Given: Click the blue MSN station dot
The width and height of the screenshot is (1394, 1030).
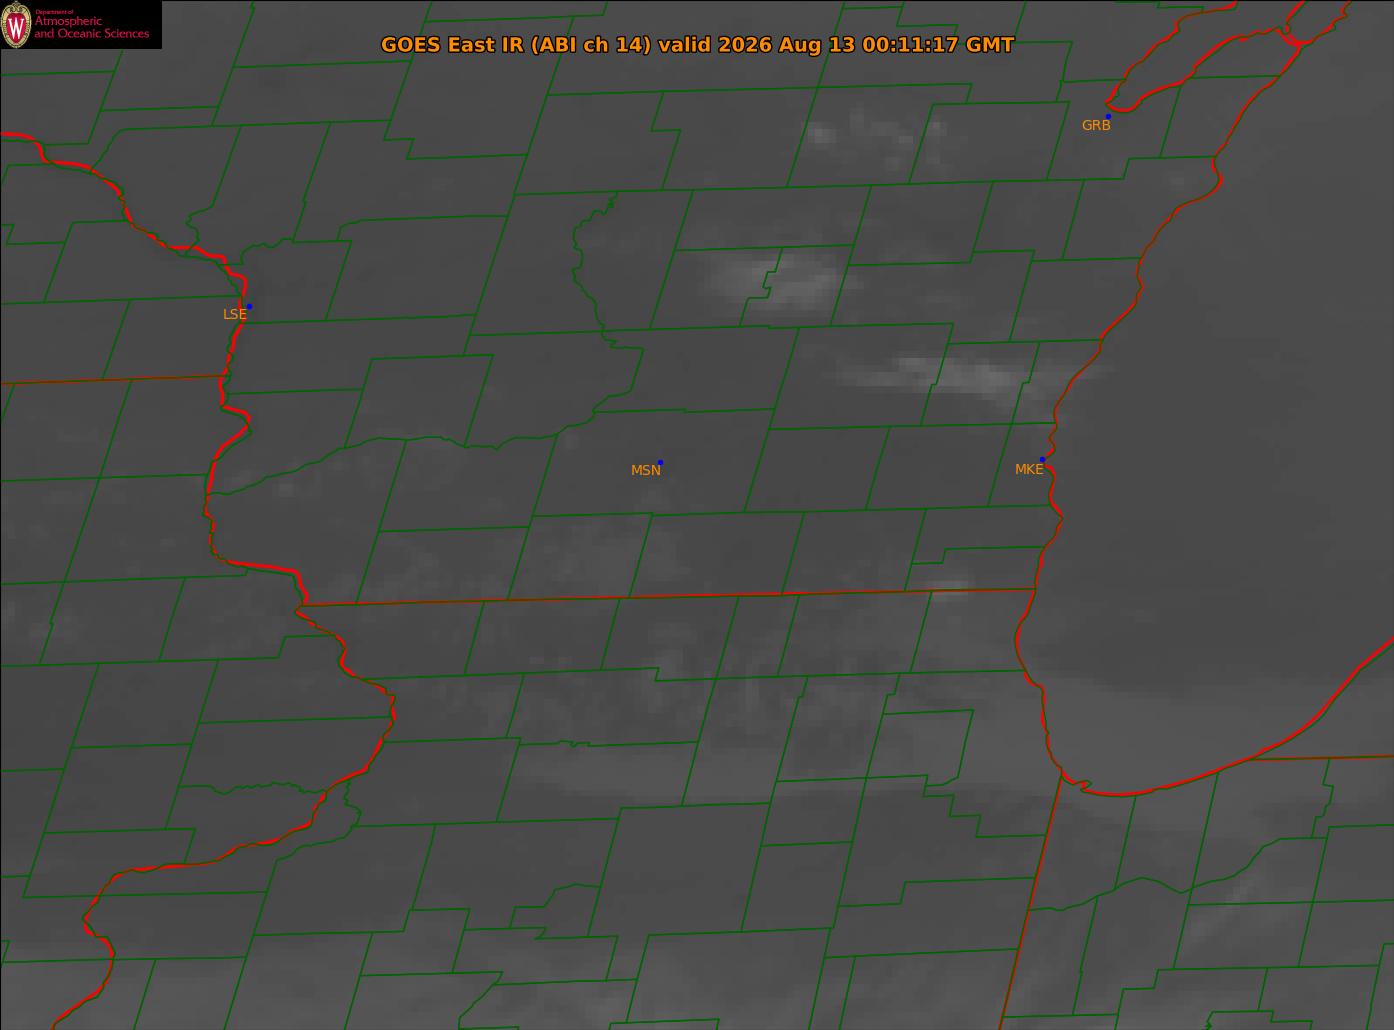Looking at the screenshot, I should [x=660, y=463].
